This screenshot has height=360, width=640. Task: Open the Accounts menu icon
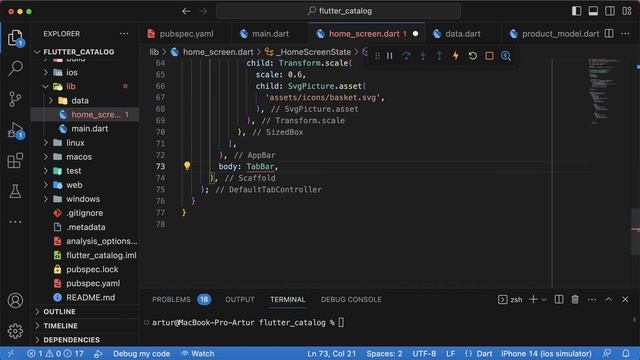pyautogui.click(x=15, y=300)
